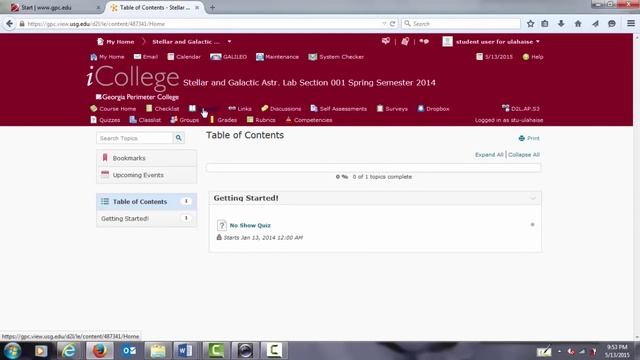Click the browser URL address bar
The width and height of the screenshot is (640, 360).
tap(204, 24)
